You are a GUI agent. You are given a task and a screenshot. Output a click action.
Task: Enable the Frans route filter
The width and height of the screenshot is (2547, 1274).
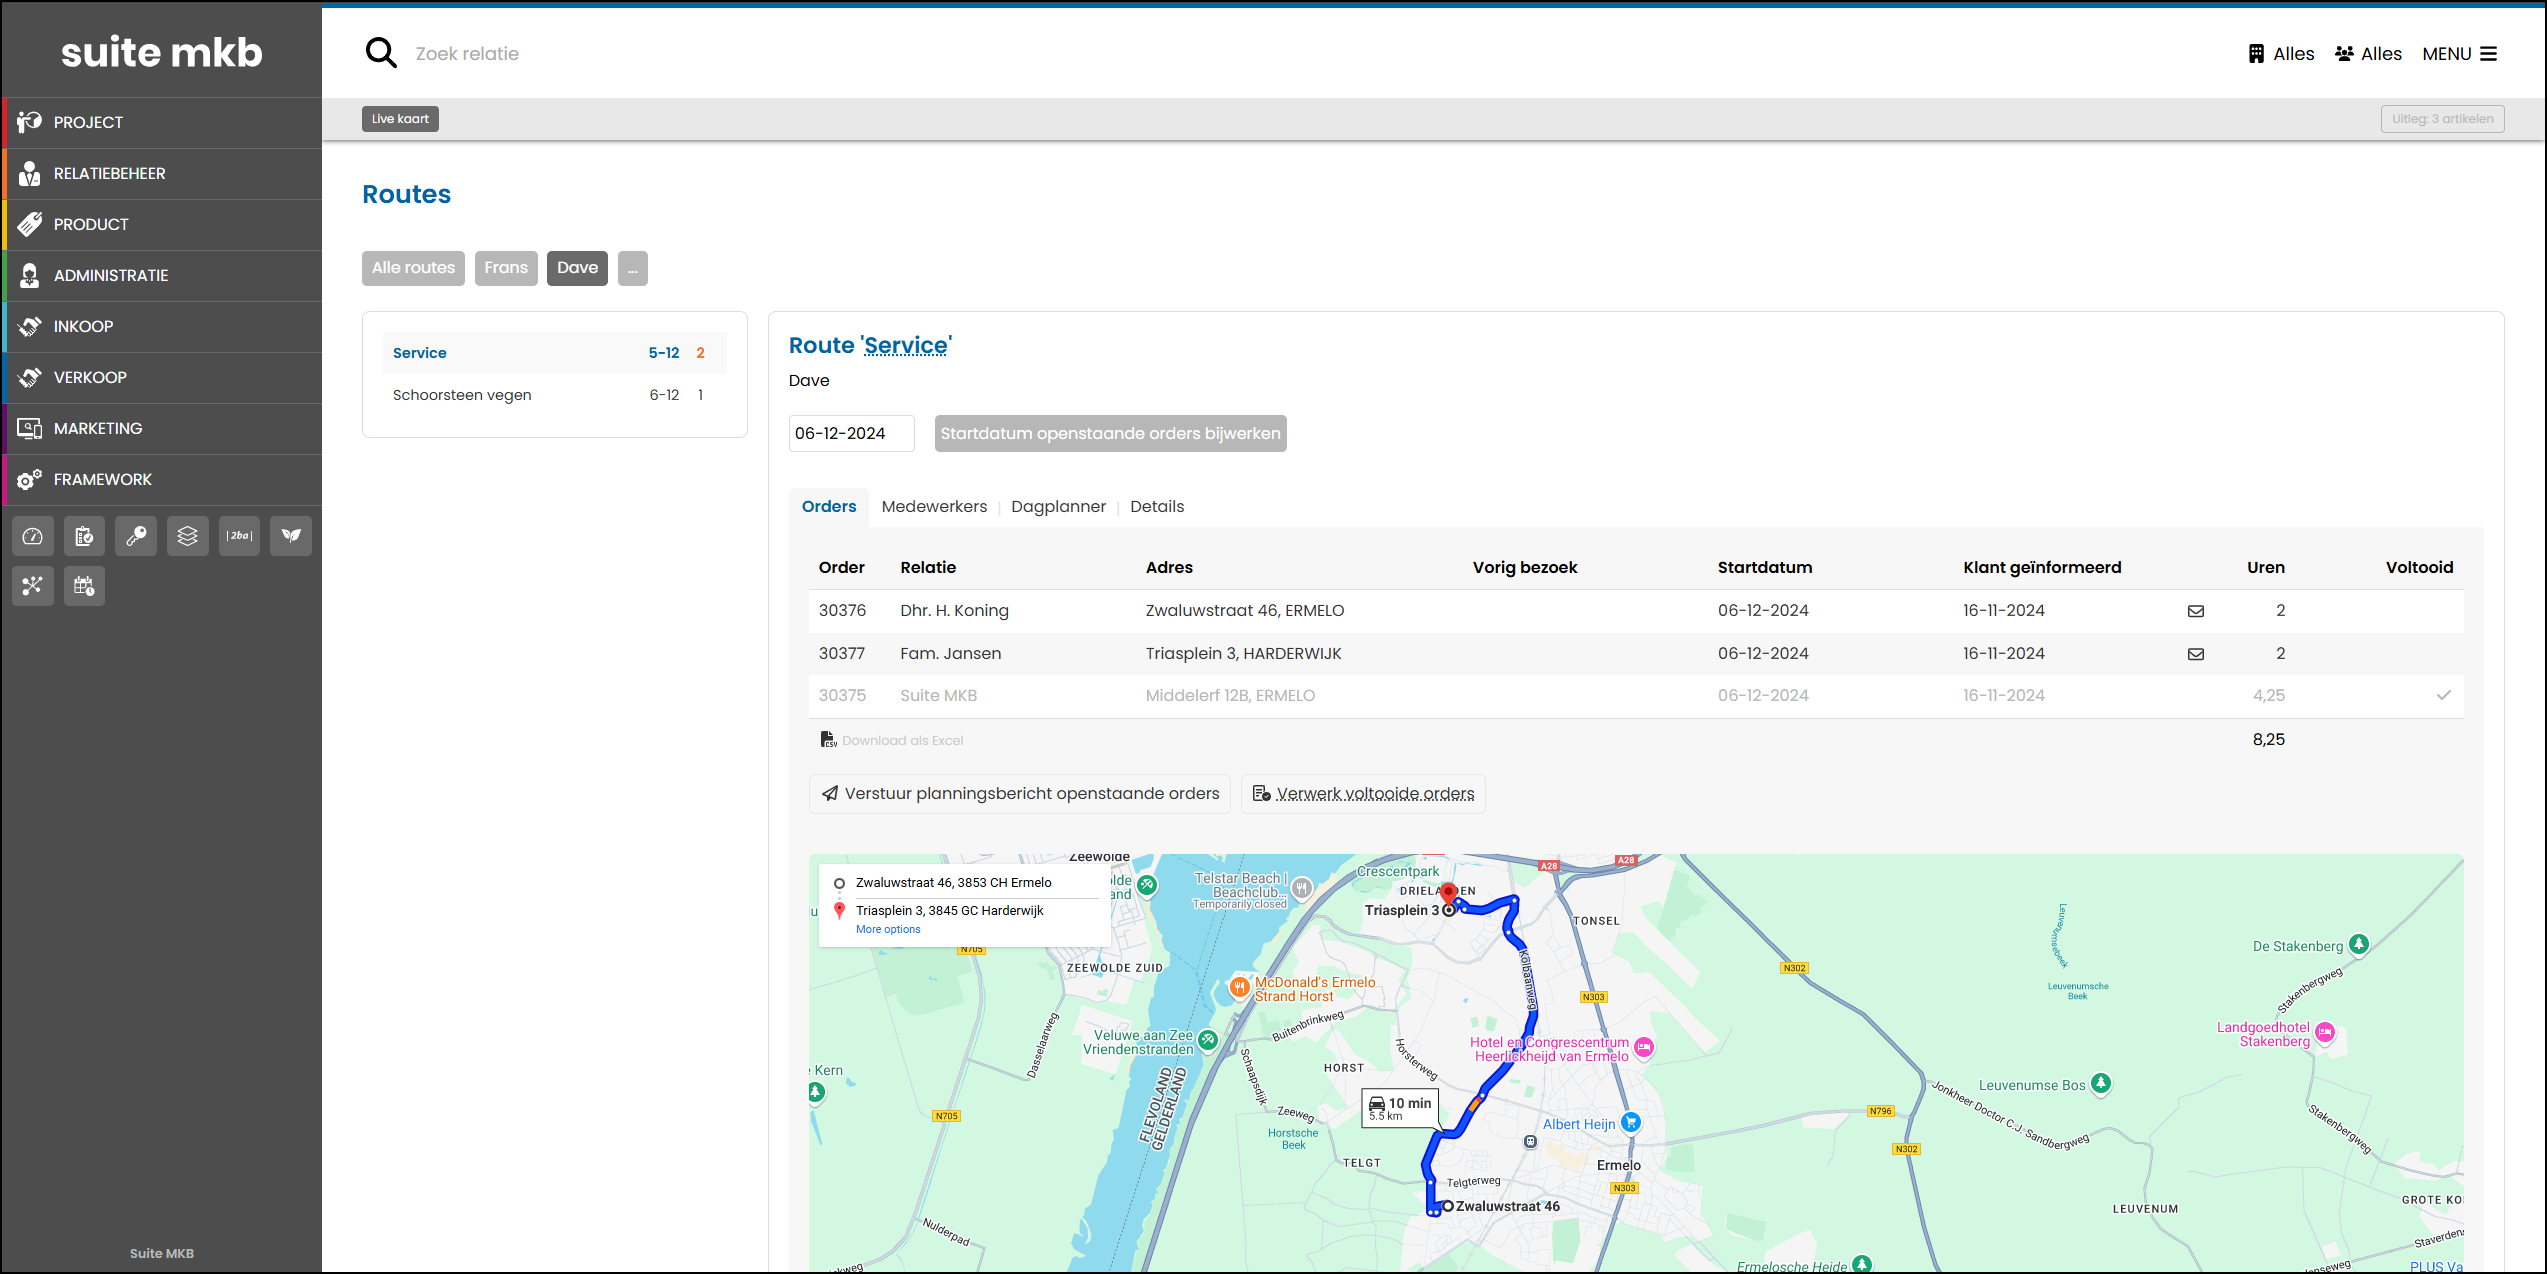point(506,268)
